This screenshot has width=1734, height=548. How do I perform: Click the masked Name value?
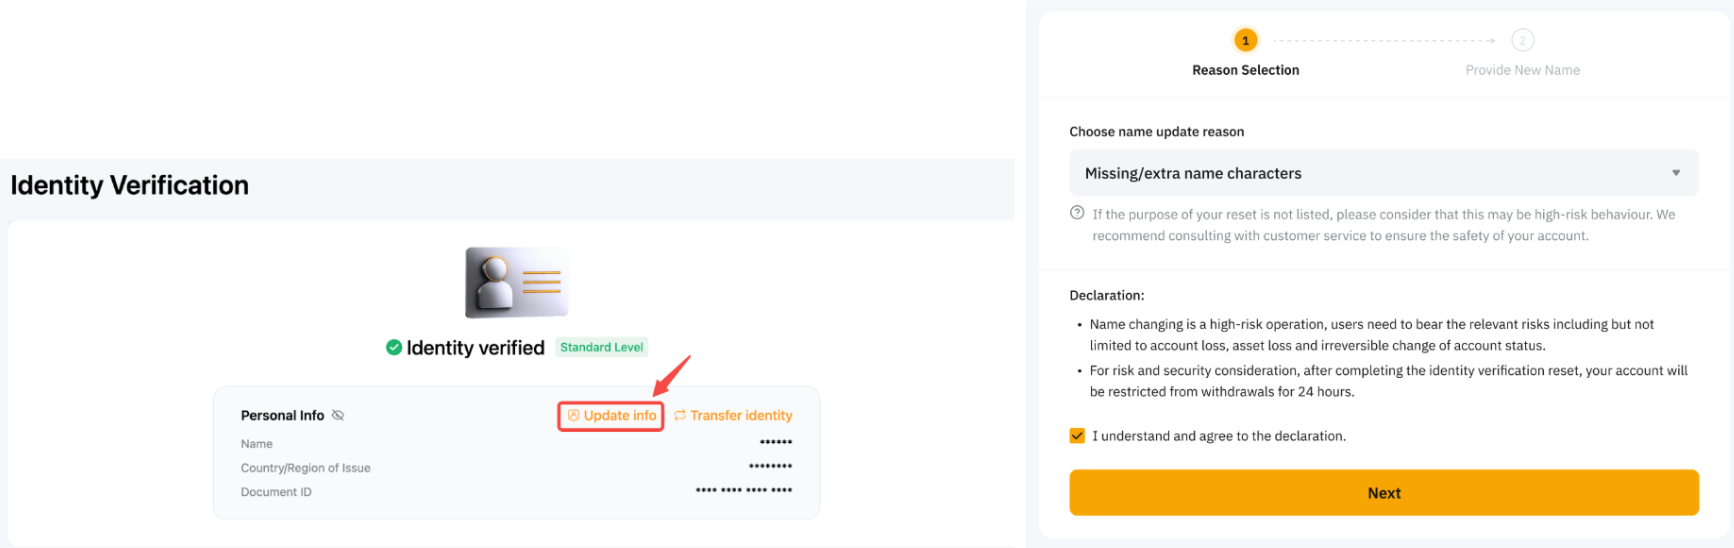tap(775, 442)
